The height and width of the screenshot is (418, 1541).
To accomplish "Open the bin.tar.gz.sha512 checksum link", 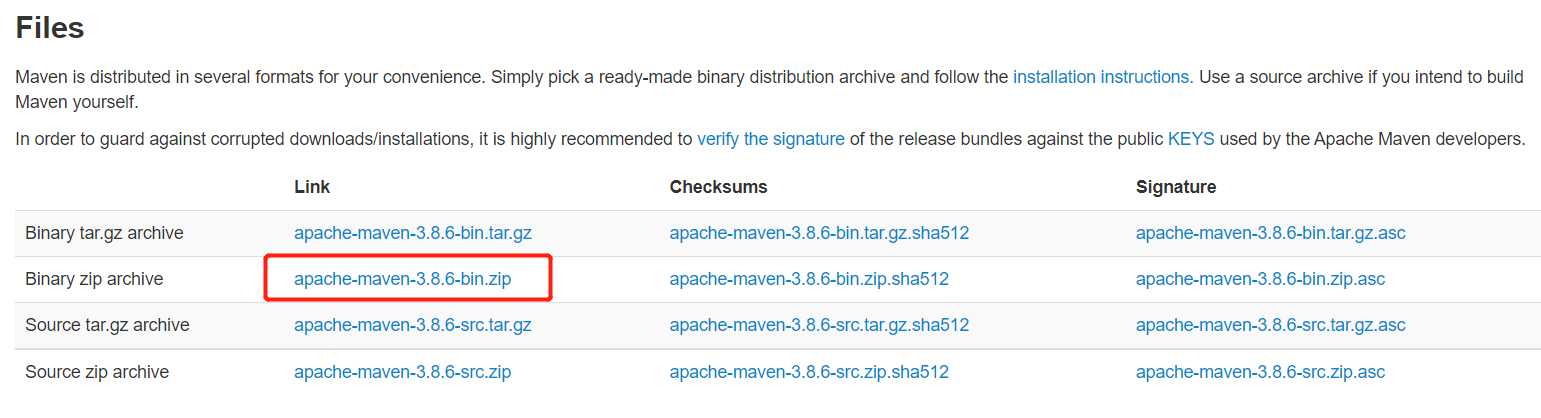I will tap(819, 233).
